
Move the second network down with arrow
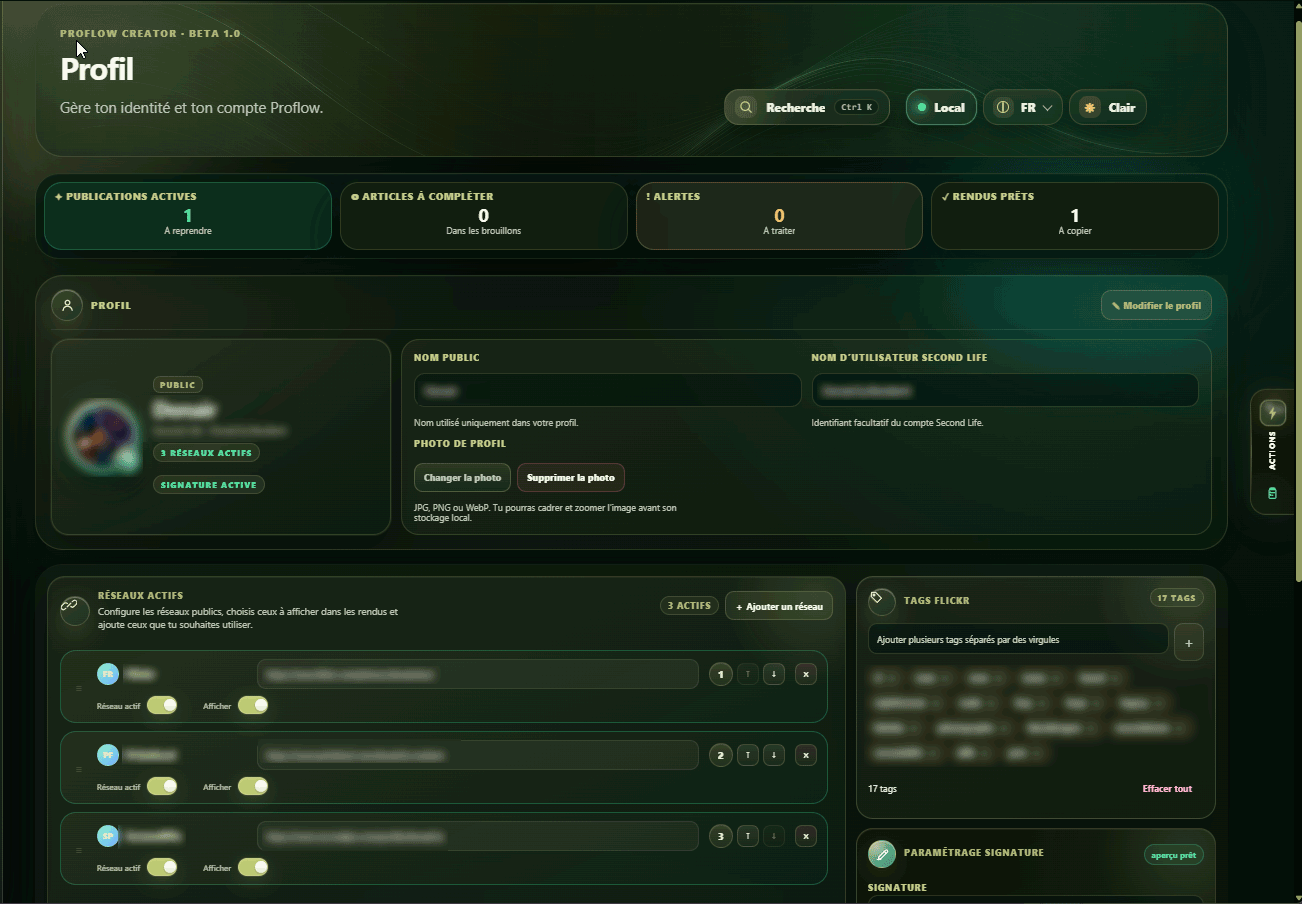click(773, 755)
